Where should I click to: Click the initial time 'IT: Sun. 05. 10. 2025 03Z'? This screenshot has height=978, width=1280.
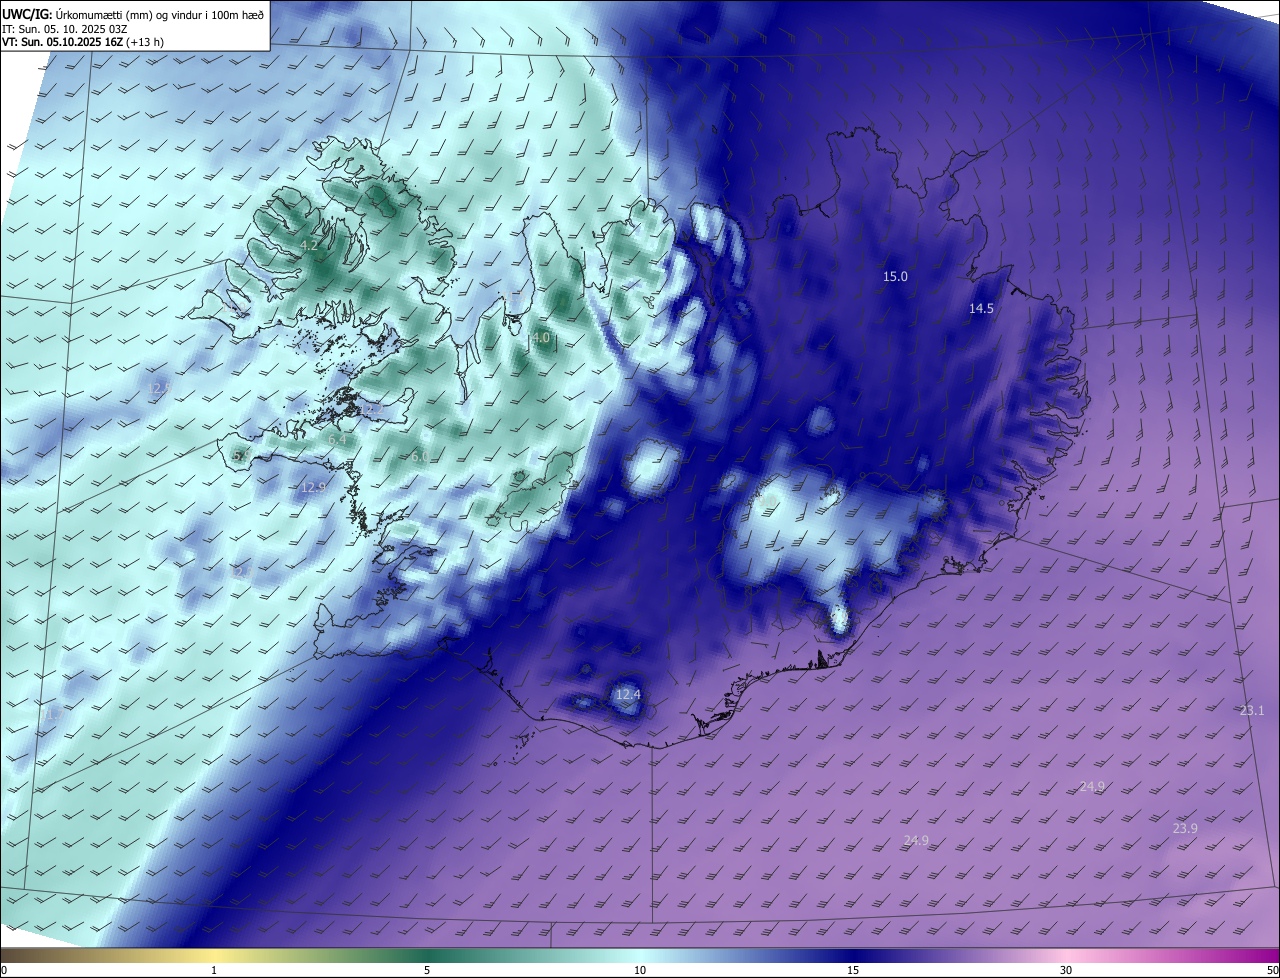point(64,29)
